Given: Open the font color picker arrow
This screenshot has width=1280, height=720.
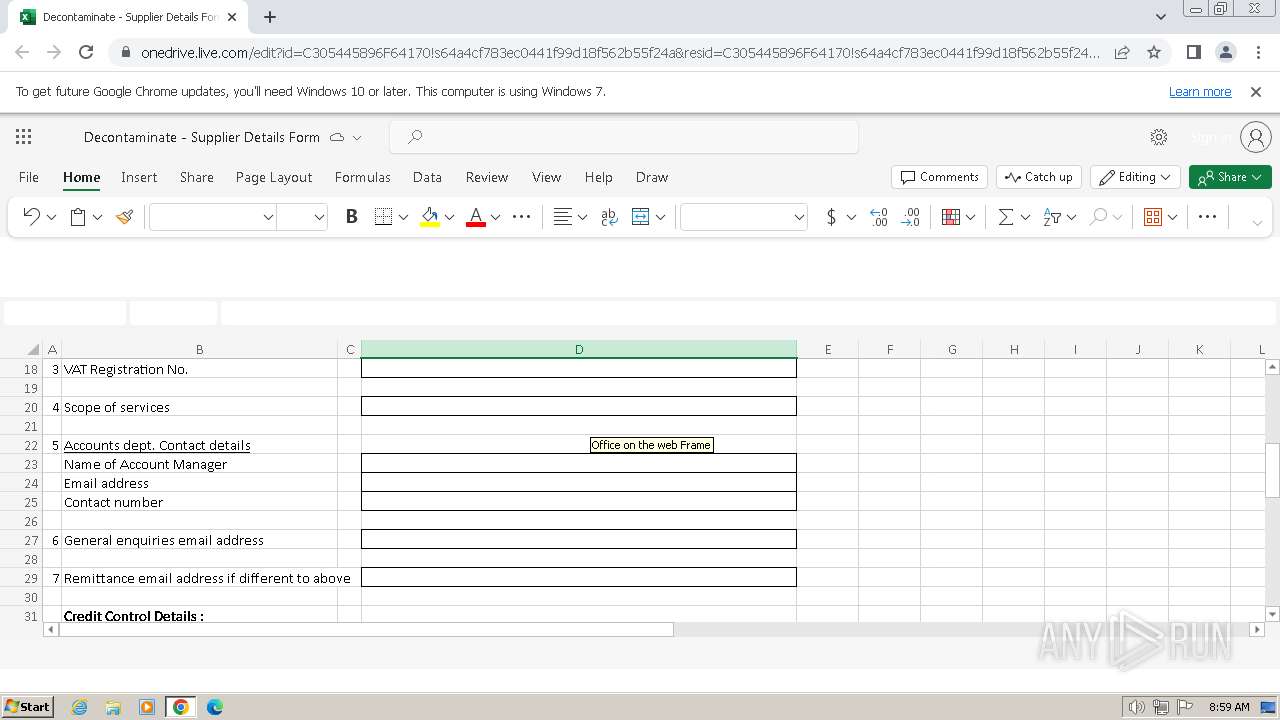Looking at the screenshot, I should click(x=495, y=217).
